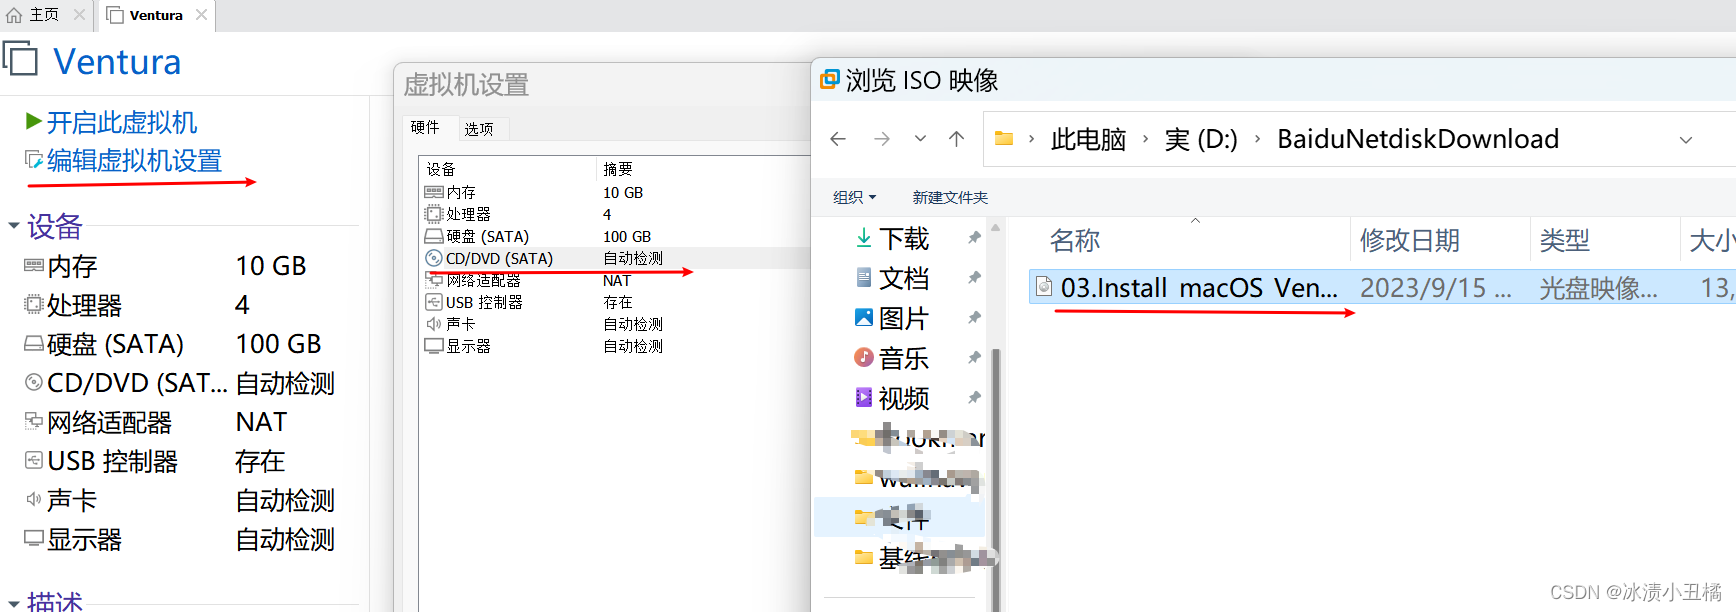The image size is (1736, 612).
Task: Collapse the 描述 section
Action: pyautogui.click(x=14, y=603)
